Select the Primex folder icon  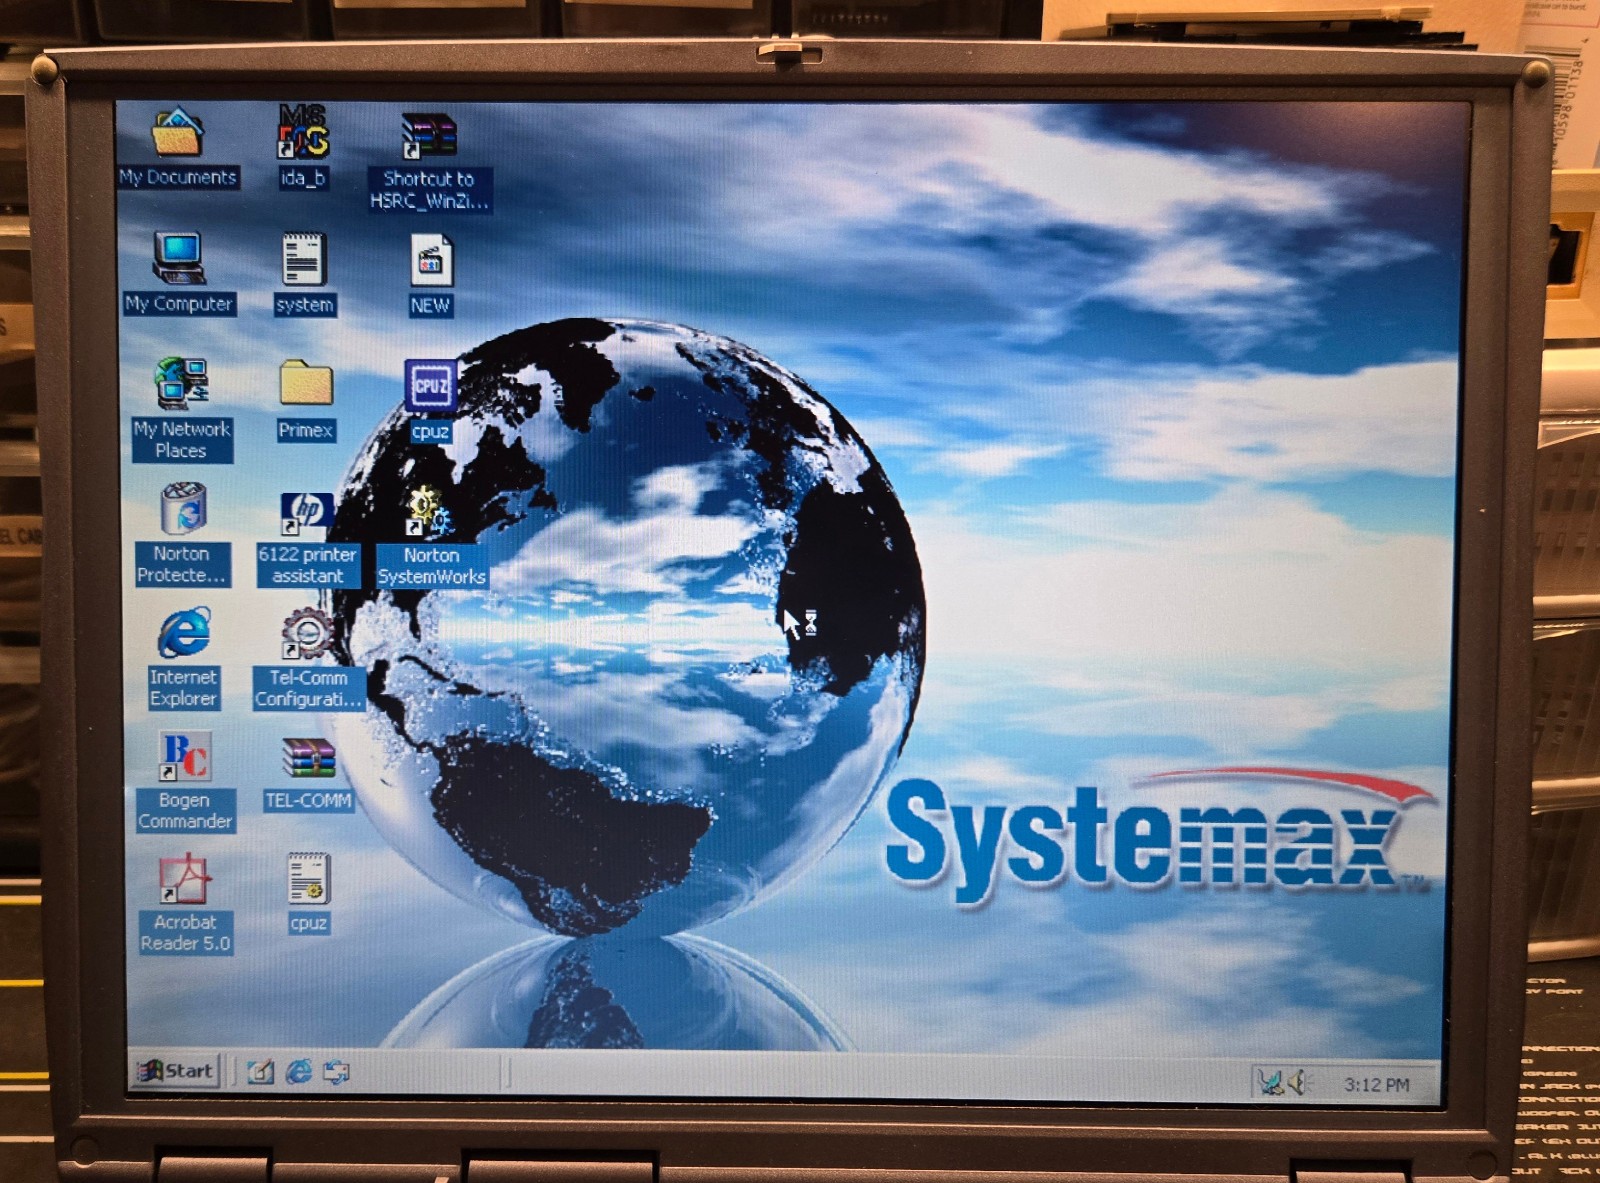click(x=306, y=384)
